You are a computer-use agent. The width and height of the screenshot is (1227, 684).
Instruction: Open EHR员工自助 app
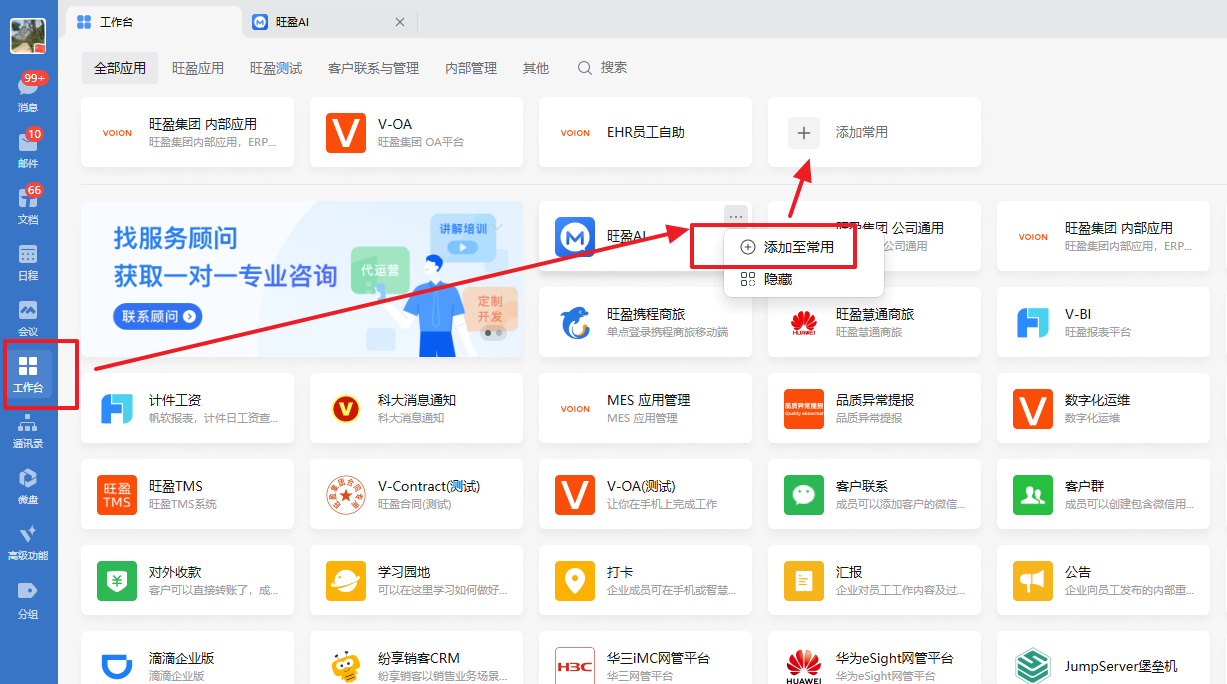pos(646,132)
